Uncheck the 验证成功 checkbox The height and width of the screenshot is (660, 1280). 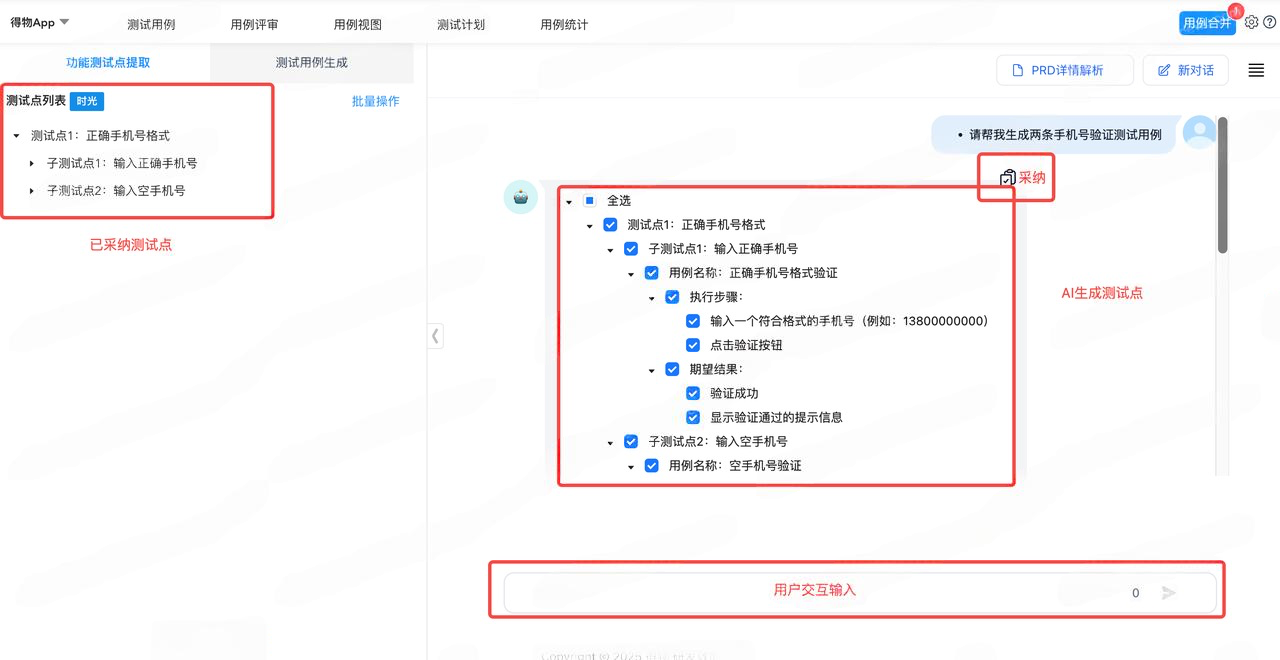693,393
